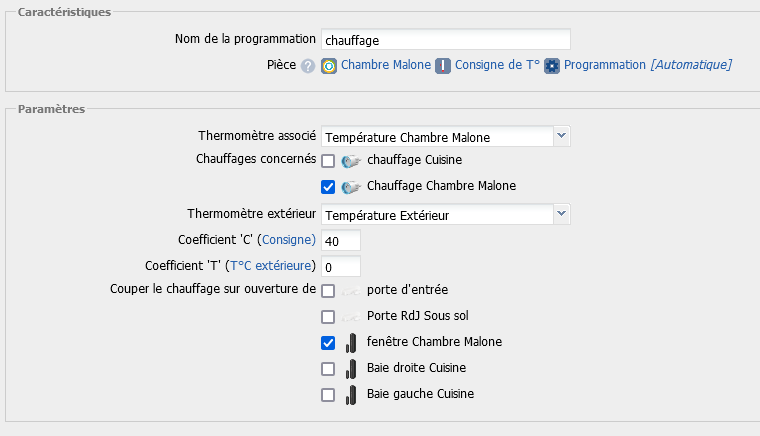Click the fenêtre Chambre Malone sensor icon
This screenshot has height=436, width=760.
coord(351,342)
